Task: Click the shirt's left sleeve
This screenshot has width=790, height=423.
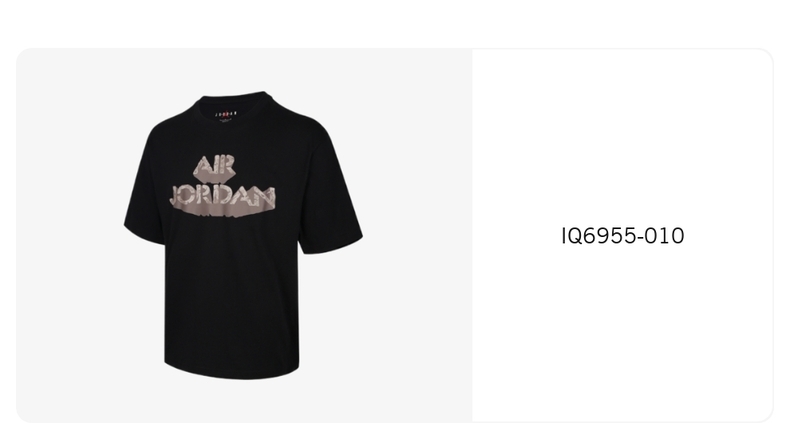Action: point(145,201)
